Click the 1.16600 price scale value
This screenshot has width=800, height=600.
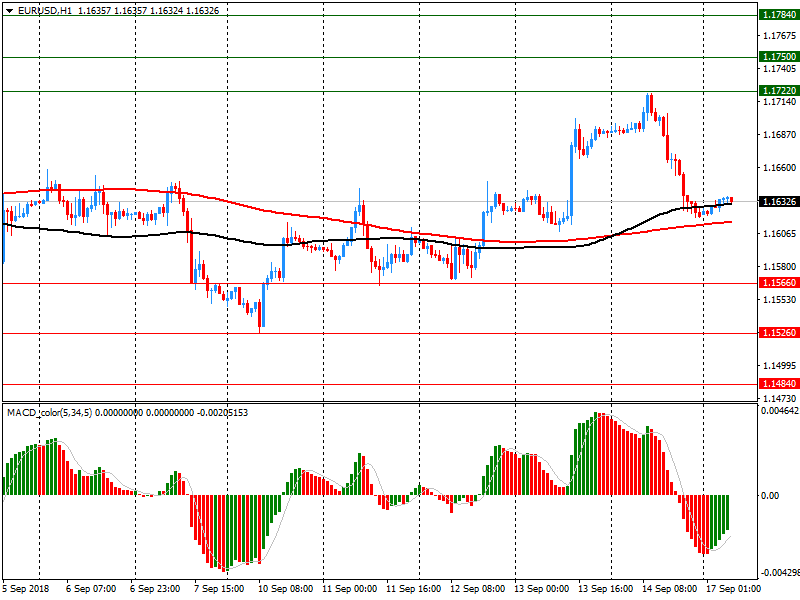tap(779, 168)
